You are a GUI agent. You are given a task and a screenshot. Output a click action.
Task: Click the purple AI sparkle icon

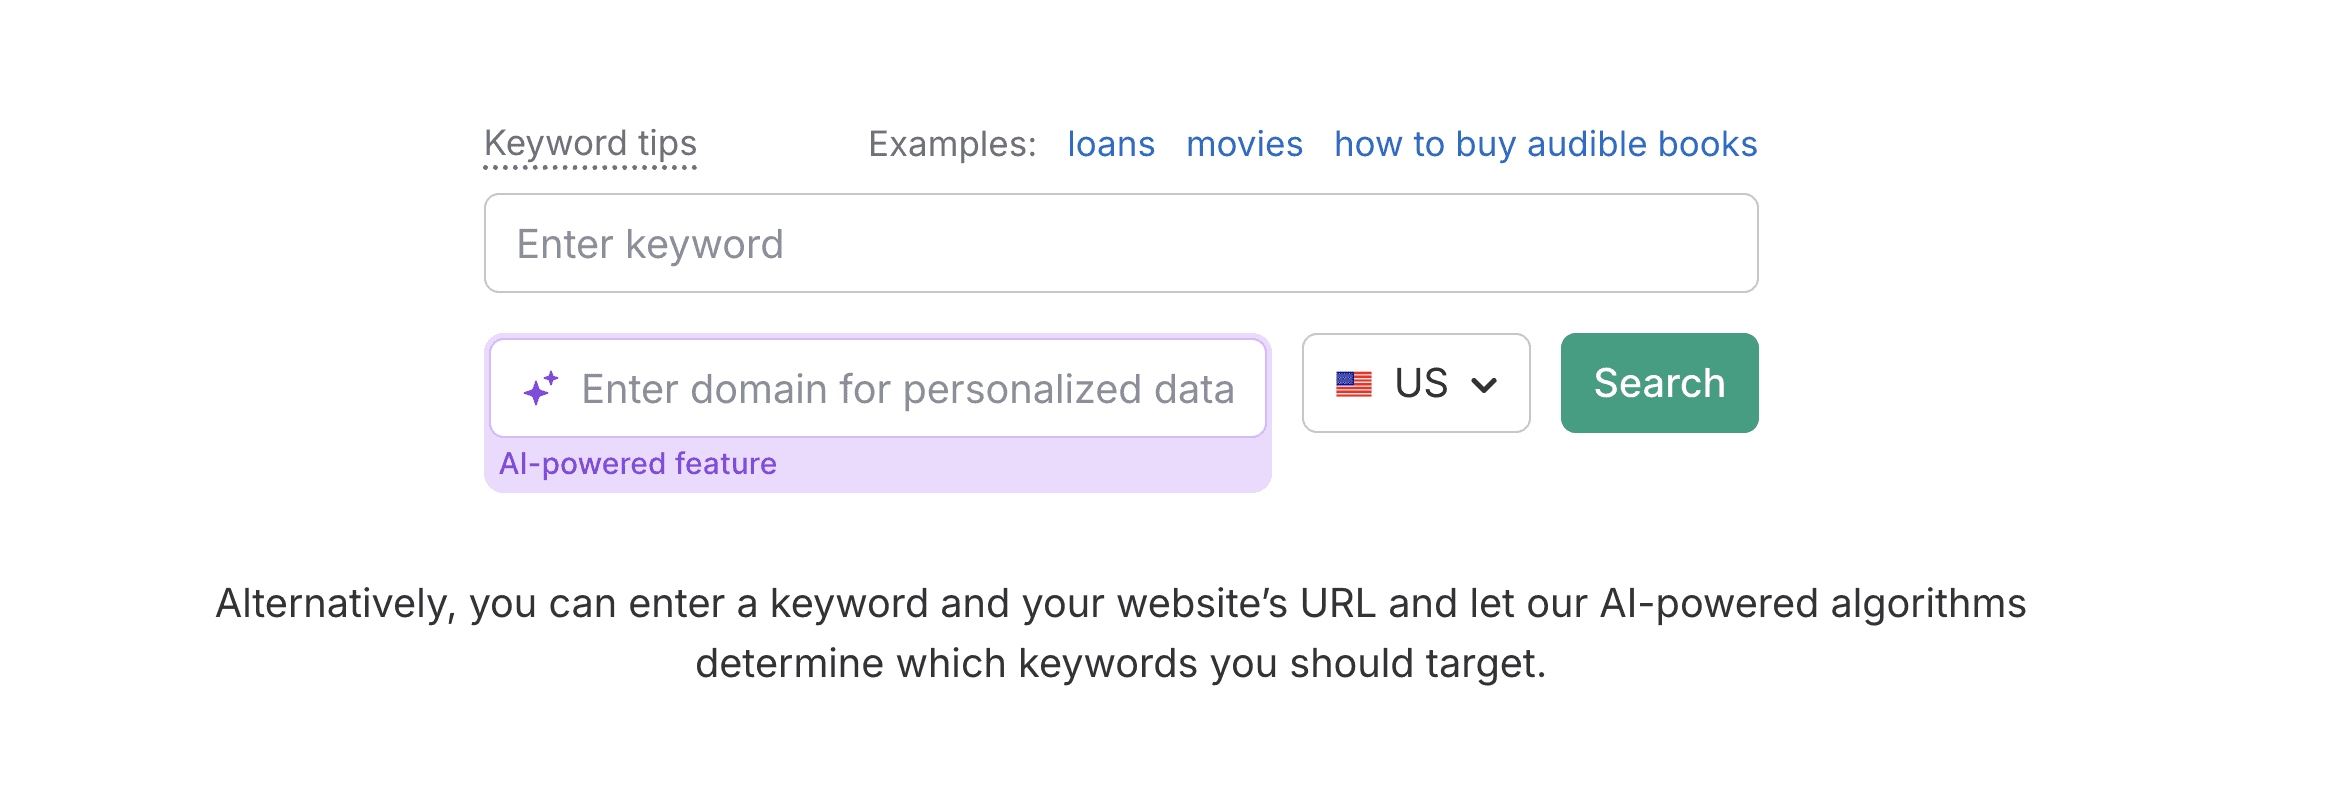pyautogui.click(x=541, y=388)
